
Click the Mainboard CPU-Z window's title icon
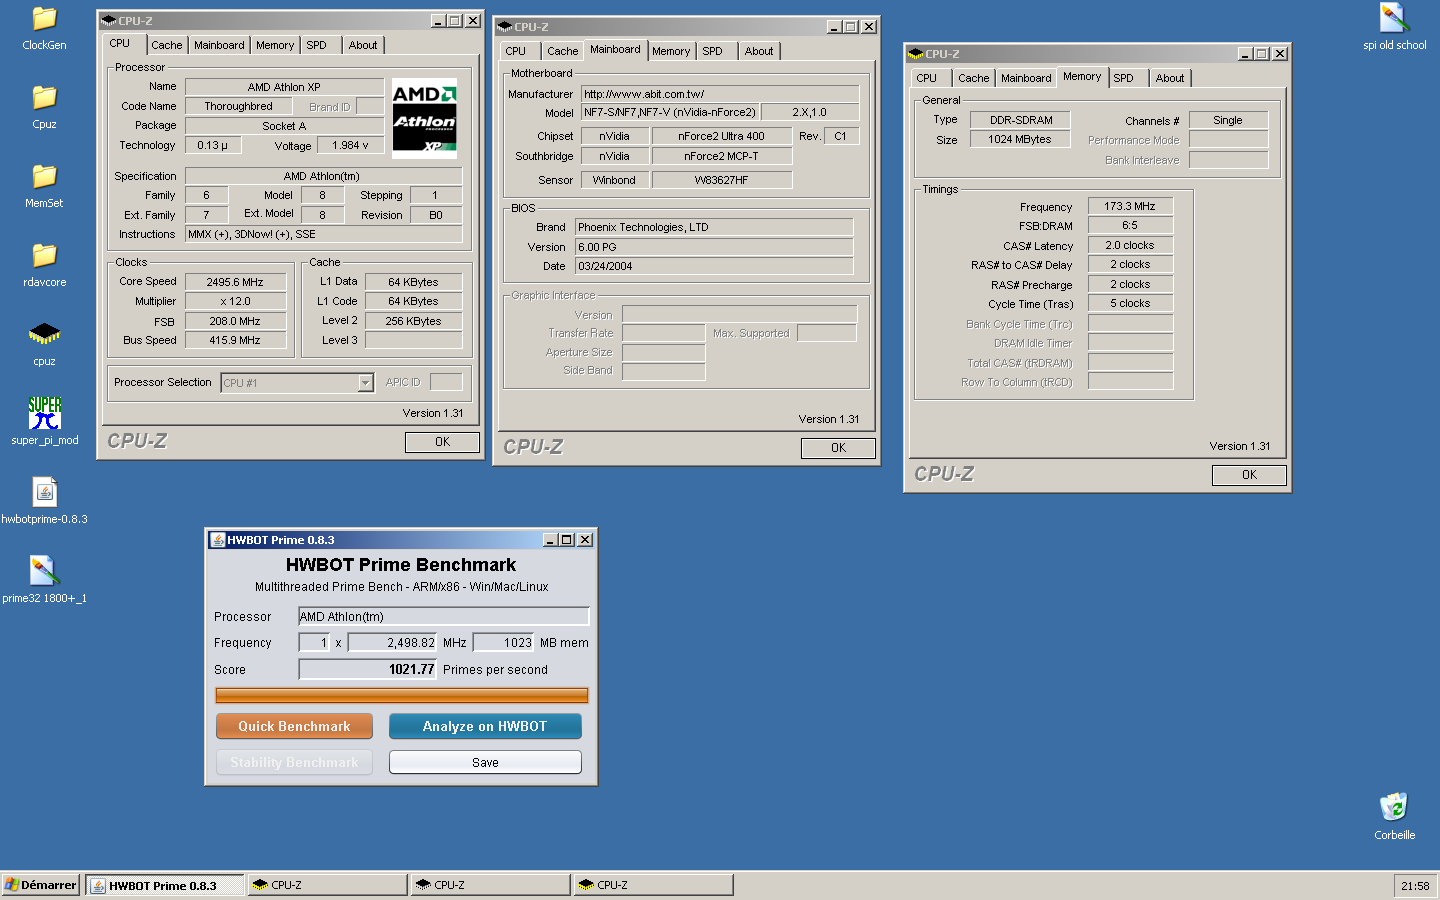coord(505,27)
